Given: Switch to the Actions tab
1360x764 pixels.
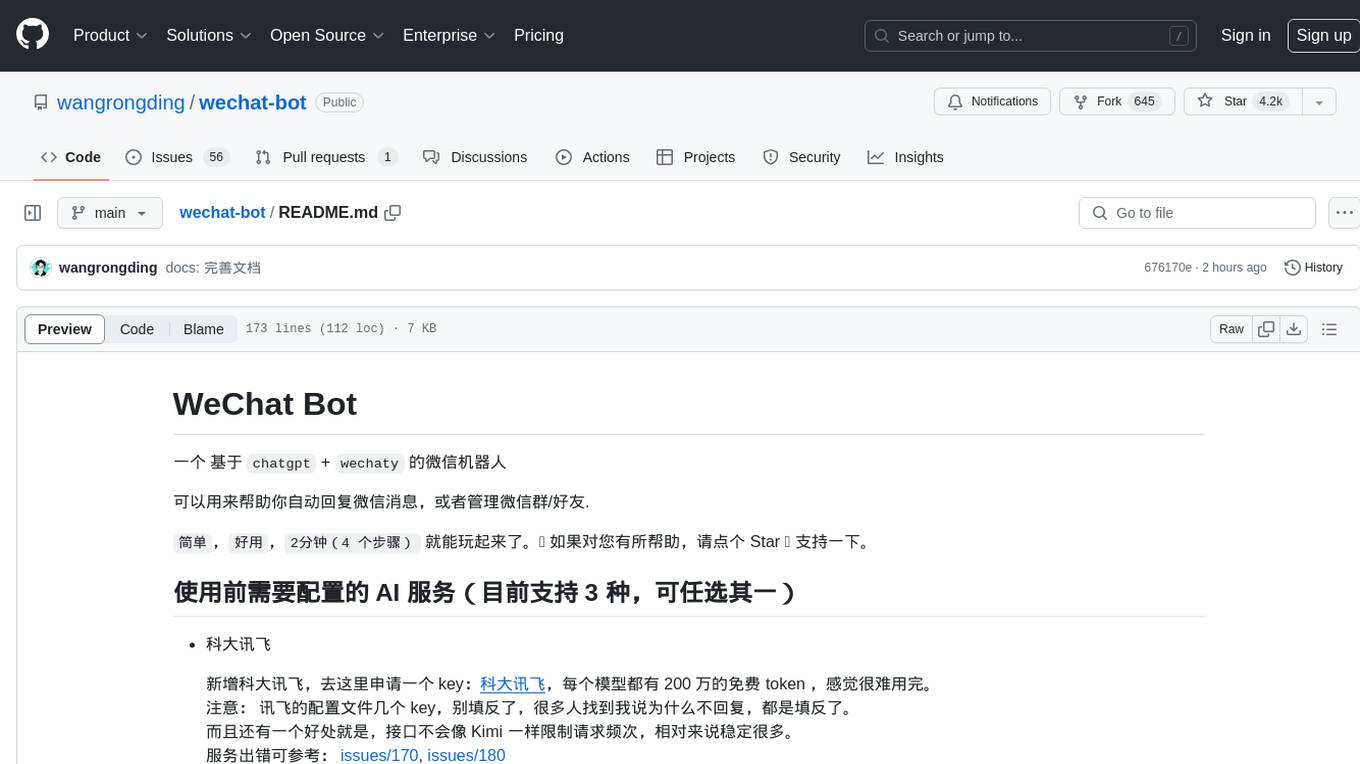Looking at the screenshot, I should pos(592,157).
